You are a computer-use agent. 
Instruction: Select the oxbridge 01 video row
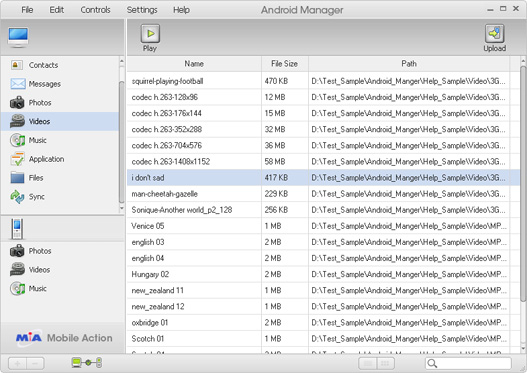click(x=323, y=323)
